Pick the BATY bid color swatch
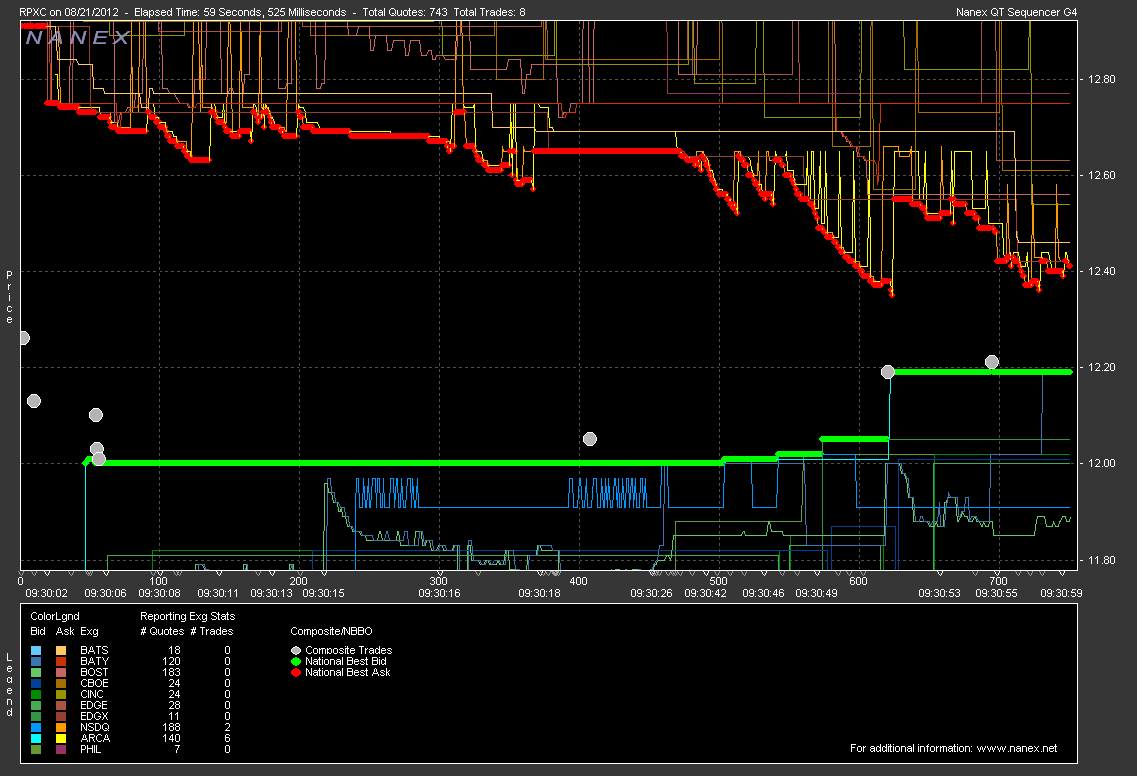The image size is (1137, 776). (37, 661)
